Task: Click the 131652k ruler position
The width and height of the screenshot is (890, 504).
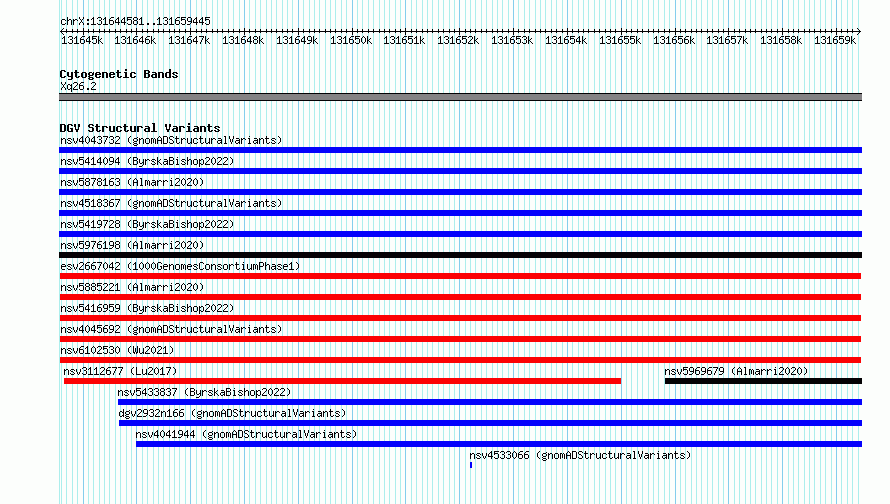Action: [458, 40]
